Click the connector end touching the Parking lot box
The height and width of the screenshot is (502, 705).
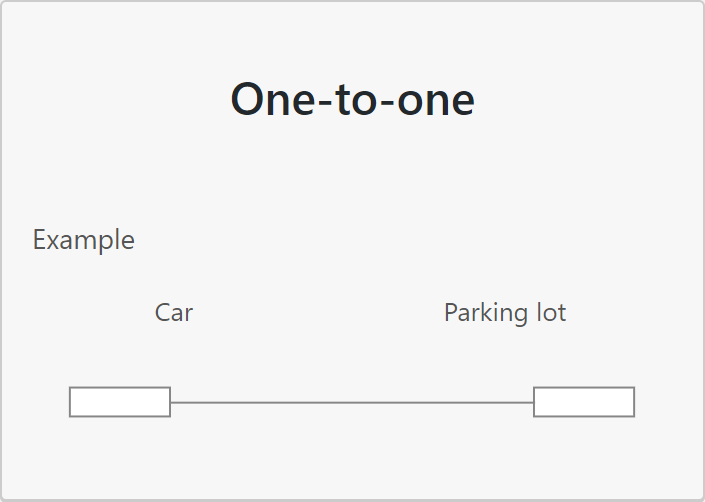pos(531,402)
